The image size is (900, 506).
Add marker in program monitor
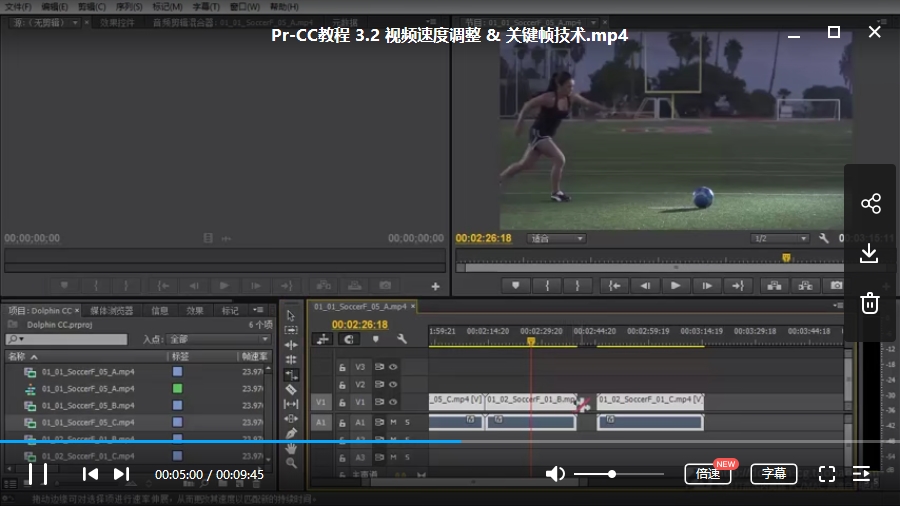click(x=515, y=285)
